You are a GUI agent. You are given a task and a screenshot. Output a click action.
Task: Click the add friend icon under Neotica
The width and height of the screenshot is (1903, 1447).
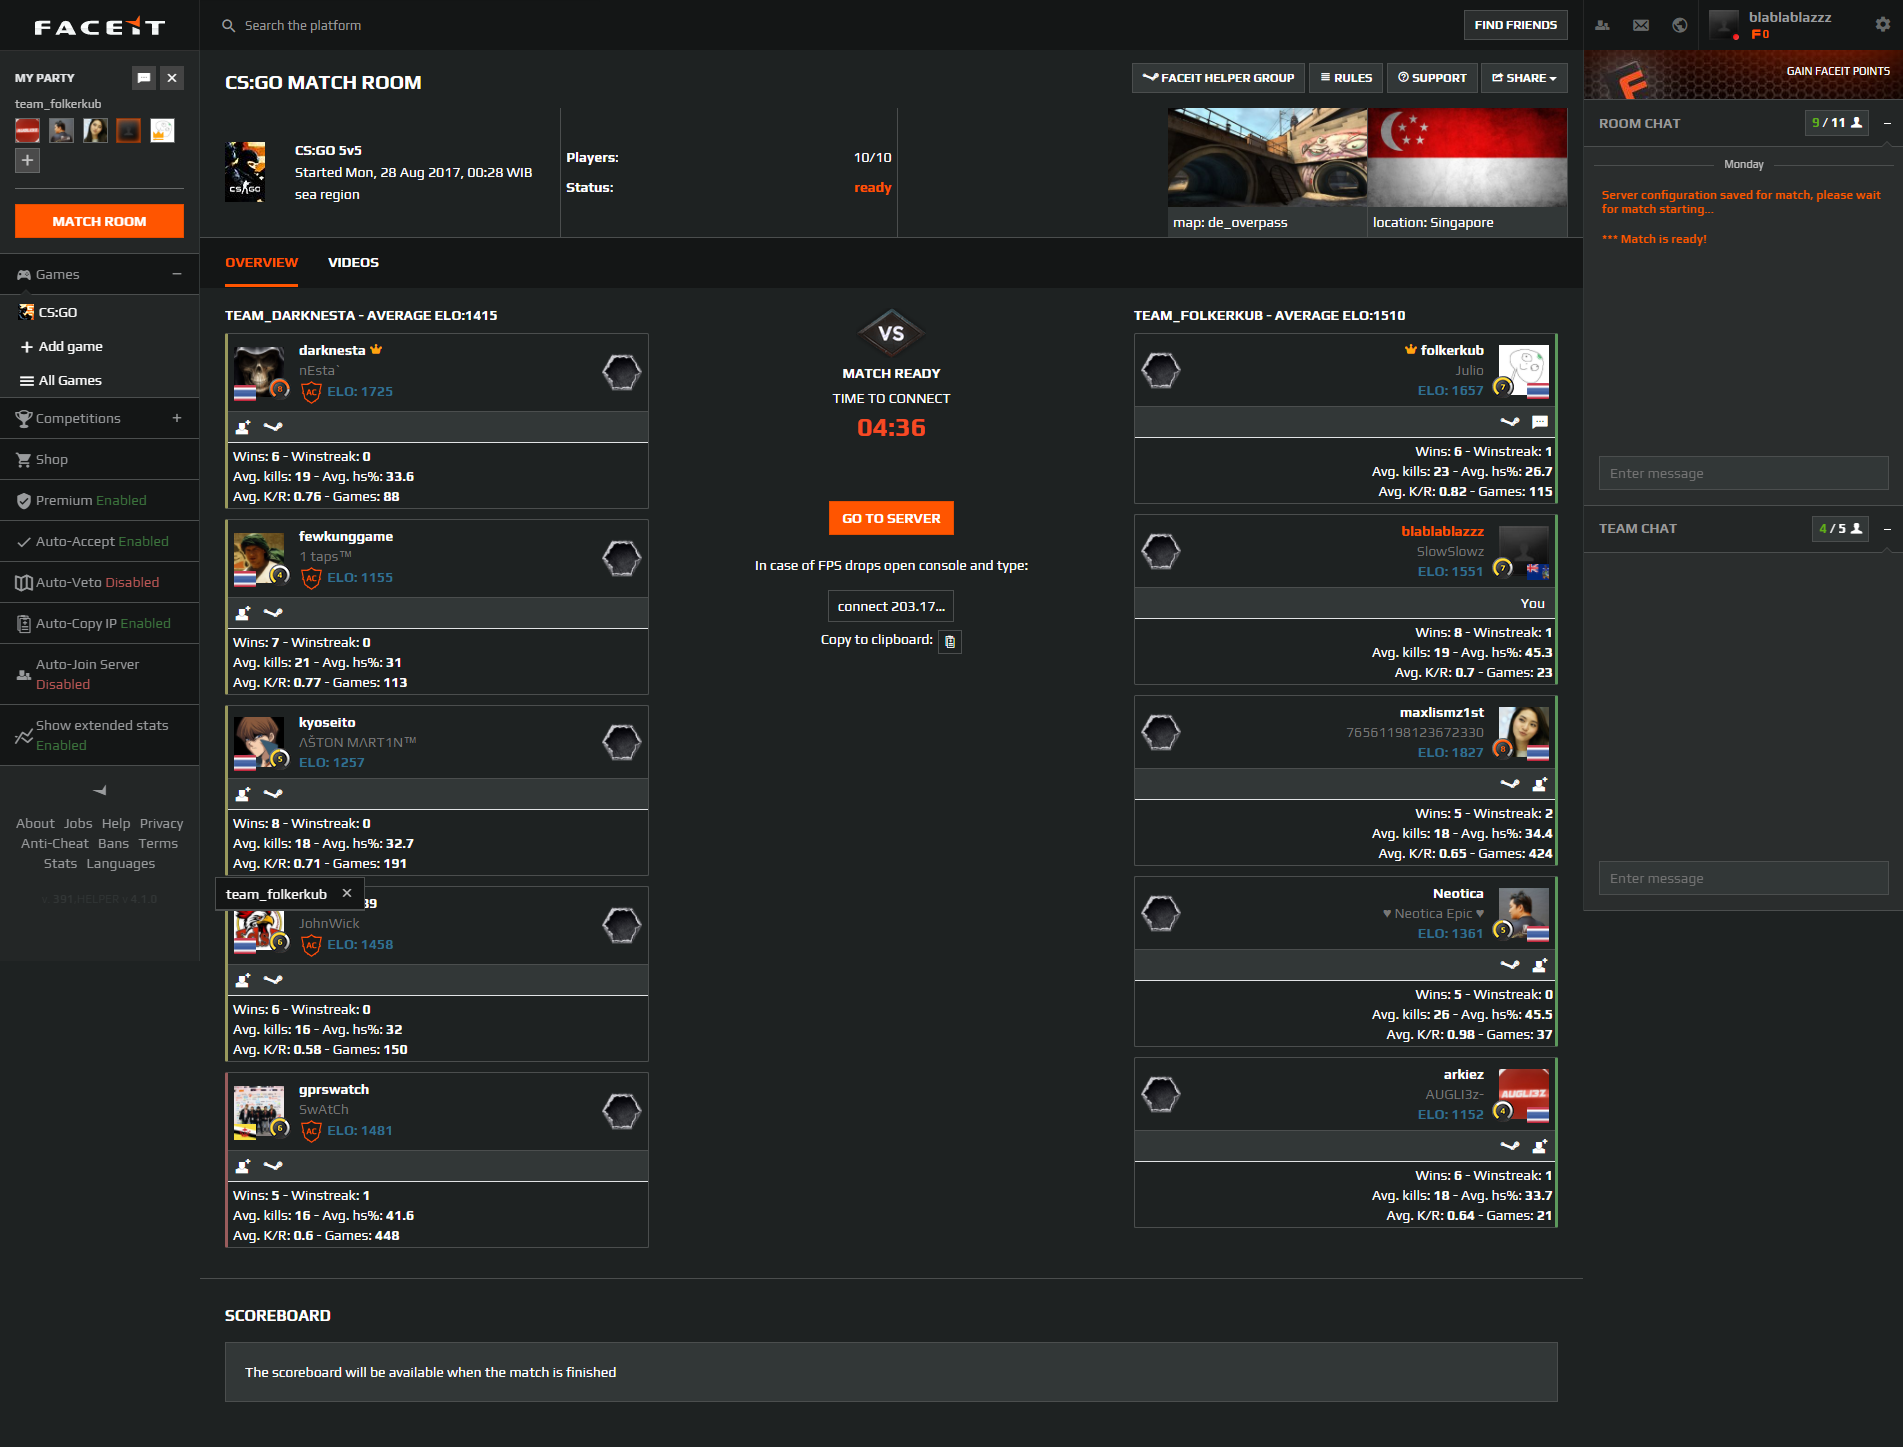[x=1540, y=965]
